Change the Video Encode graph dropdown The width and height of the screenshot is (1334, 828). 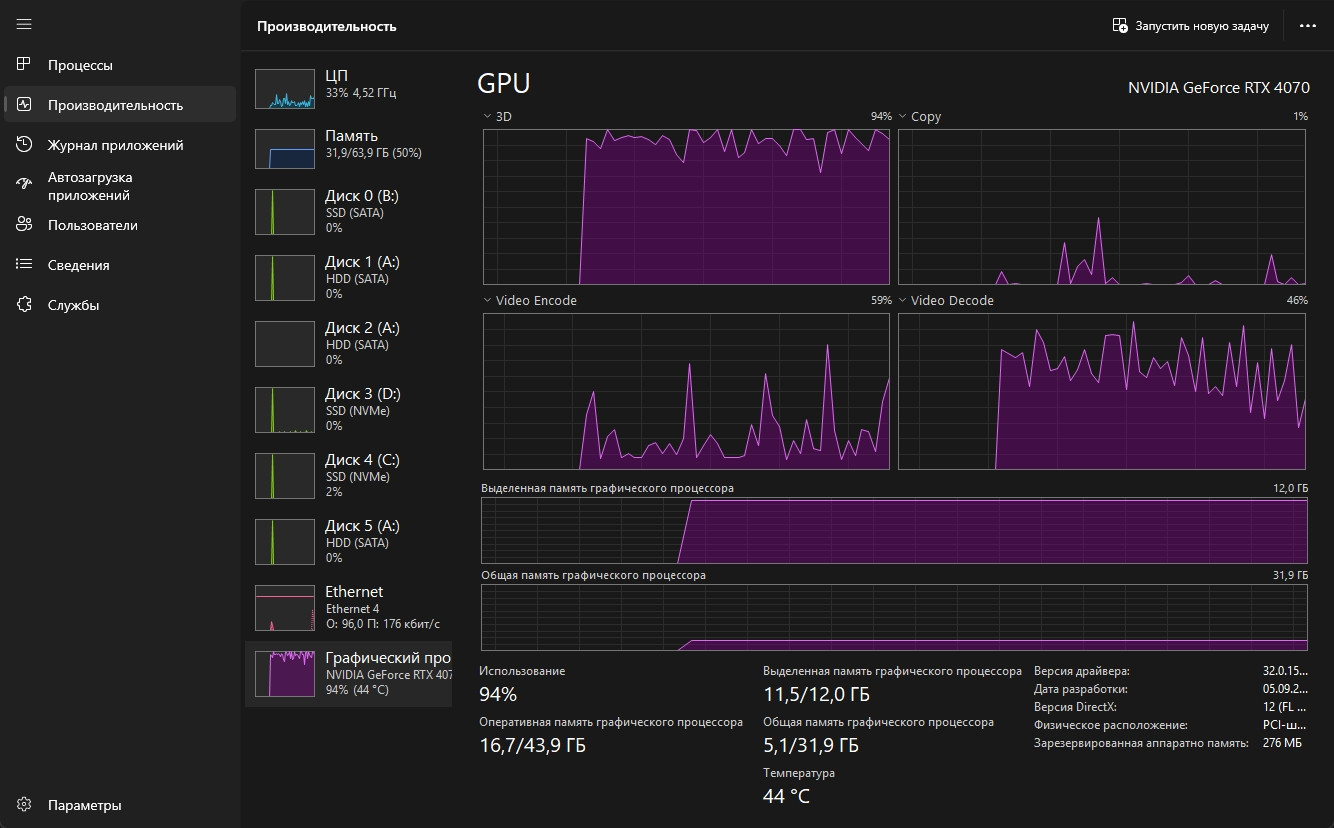tap(488, 301)
